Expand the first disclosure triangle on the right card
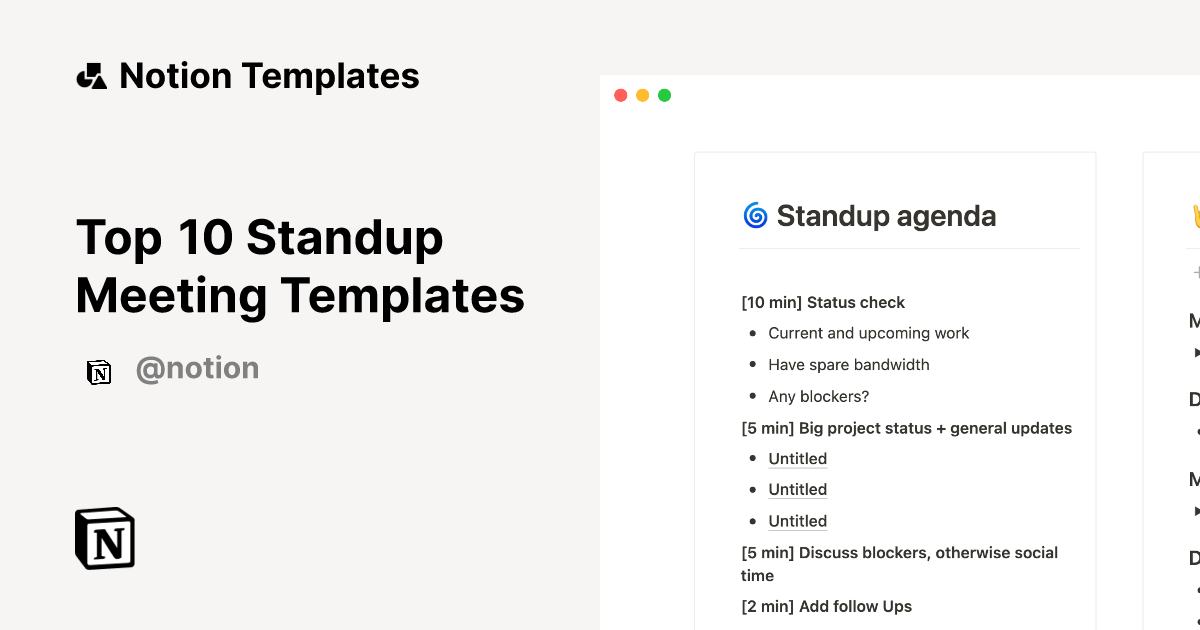The image size is (1200, 630). [1197, 351]
